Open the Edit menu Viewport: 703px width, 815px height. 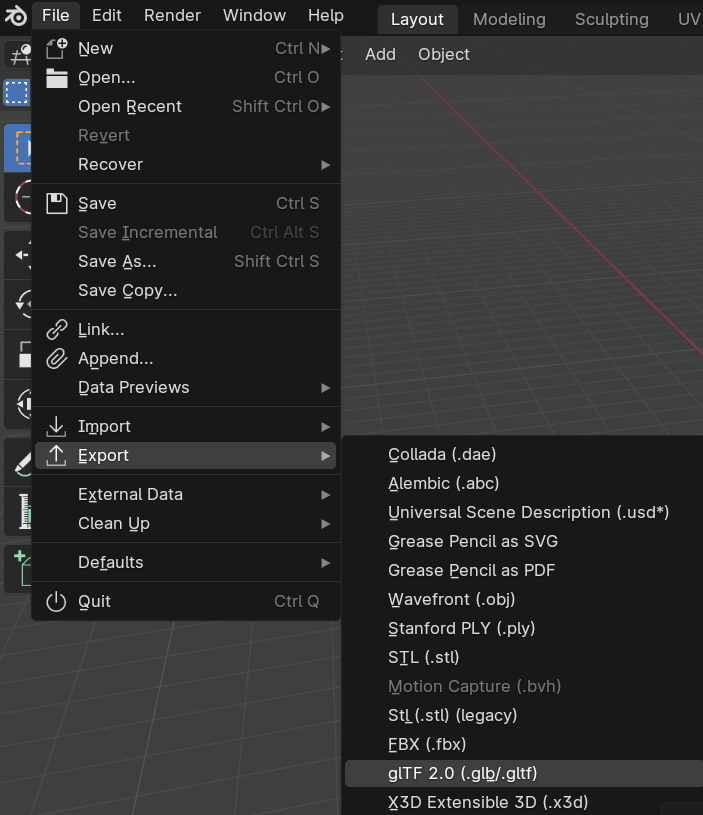coord(107,16)
